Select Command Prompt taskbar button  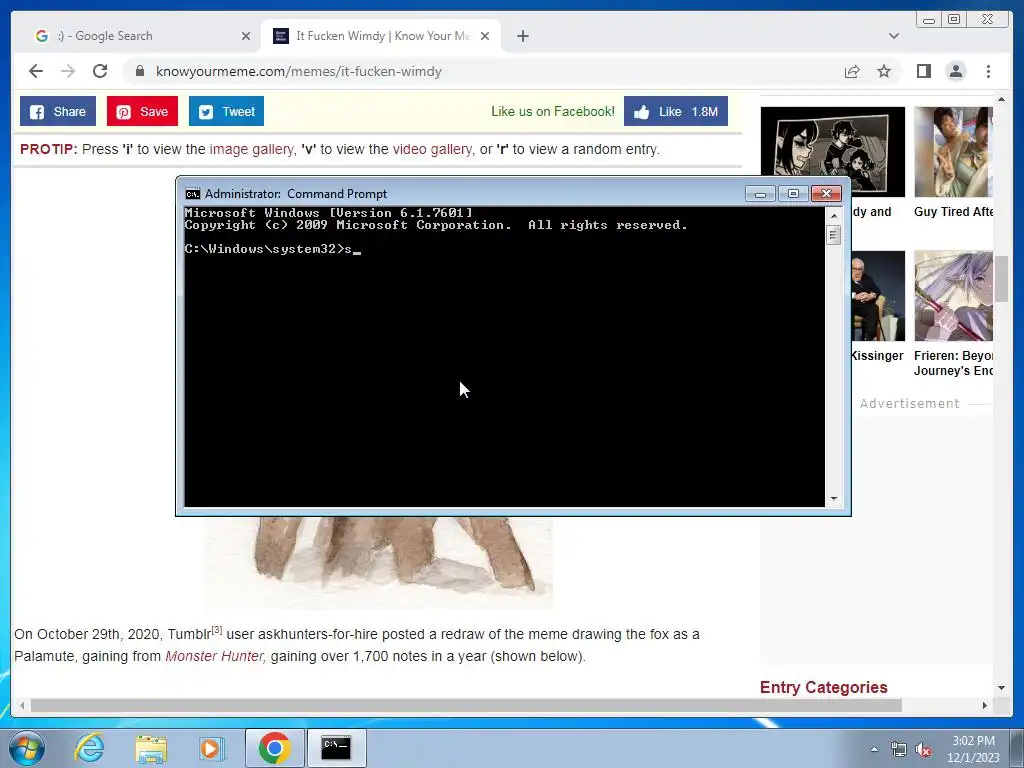(336, 748)
